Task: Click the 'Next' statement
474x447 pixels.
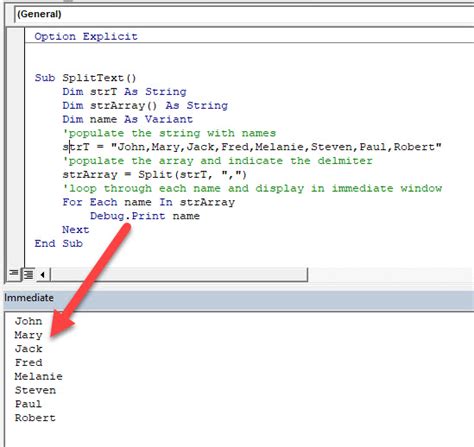Action: point(75,230)
